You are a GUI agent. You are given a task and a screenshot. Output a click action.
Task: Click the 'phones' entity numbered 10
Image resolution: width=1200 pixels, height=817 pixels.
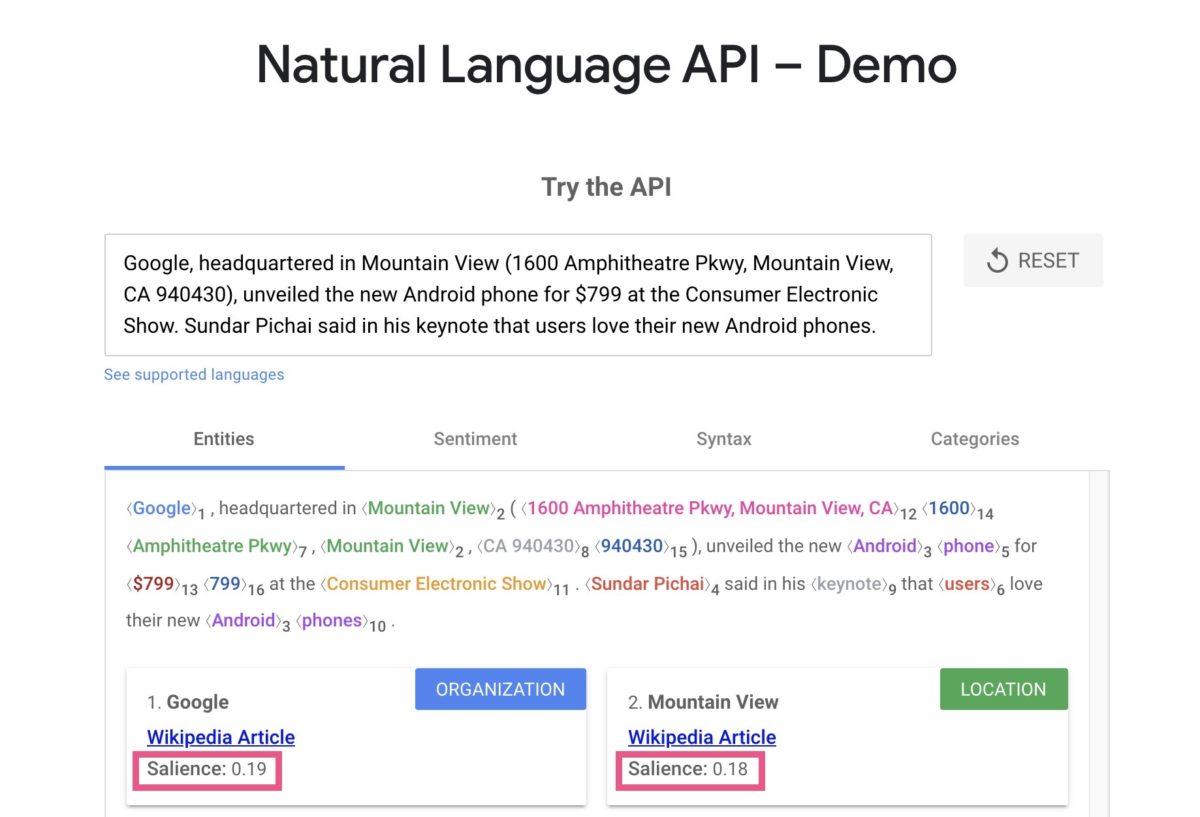point(332,621)
